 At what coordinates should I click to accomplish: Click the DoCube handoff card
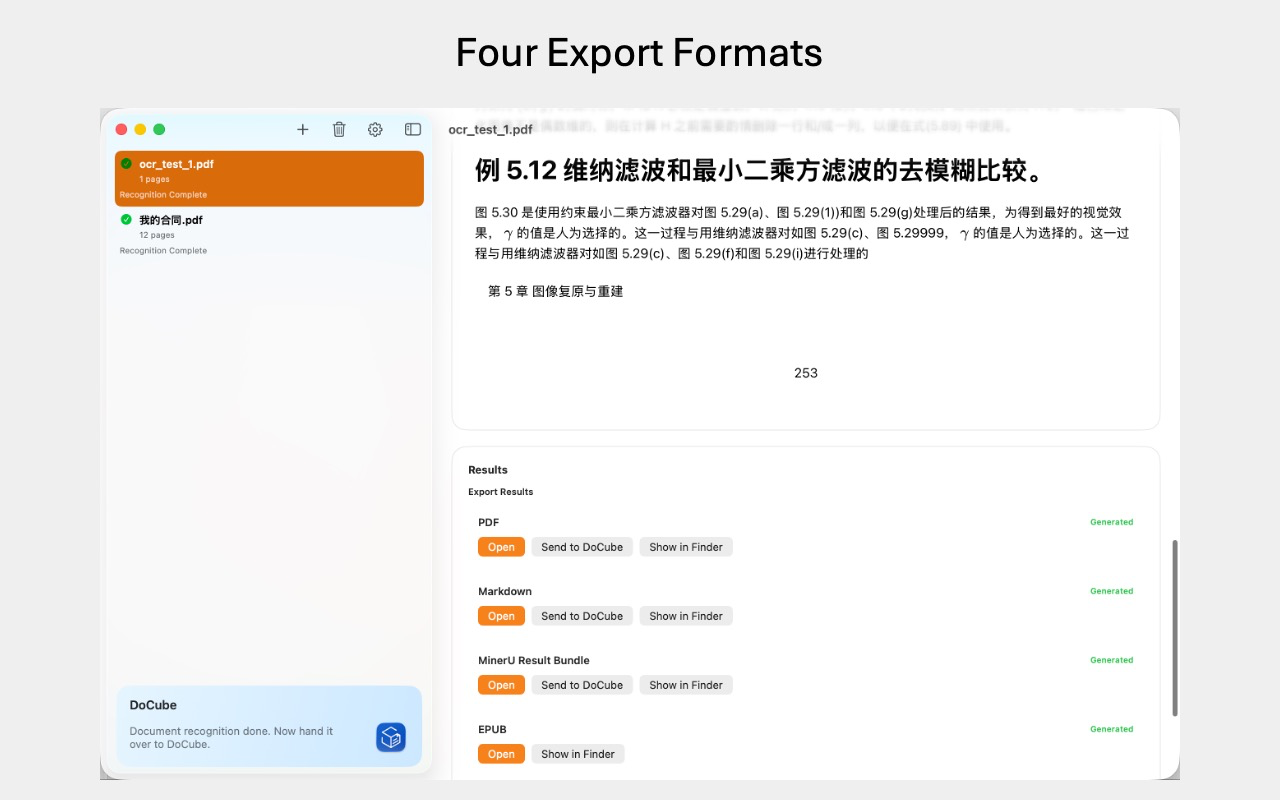[x=269, y=726]
